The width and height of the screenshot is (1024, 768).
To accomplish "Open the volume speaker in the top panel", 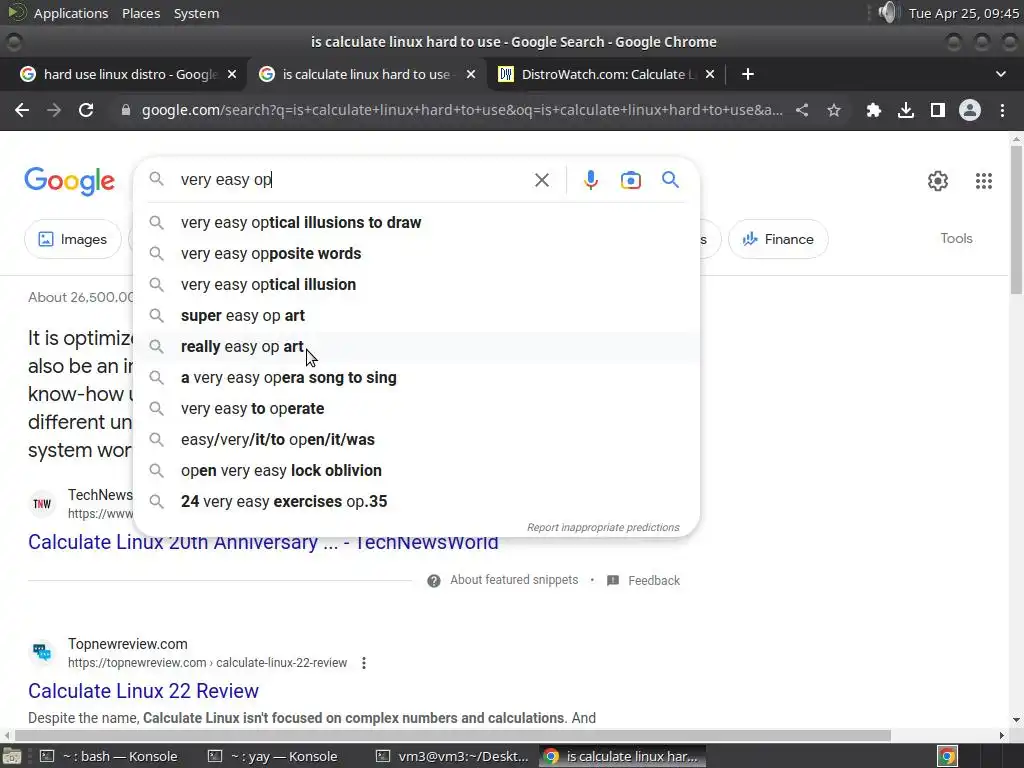I will (x=888, y=12).
